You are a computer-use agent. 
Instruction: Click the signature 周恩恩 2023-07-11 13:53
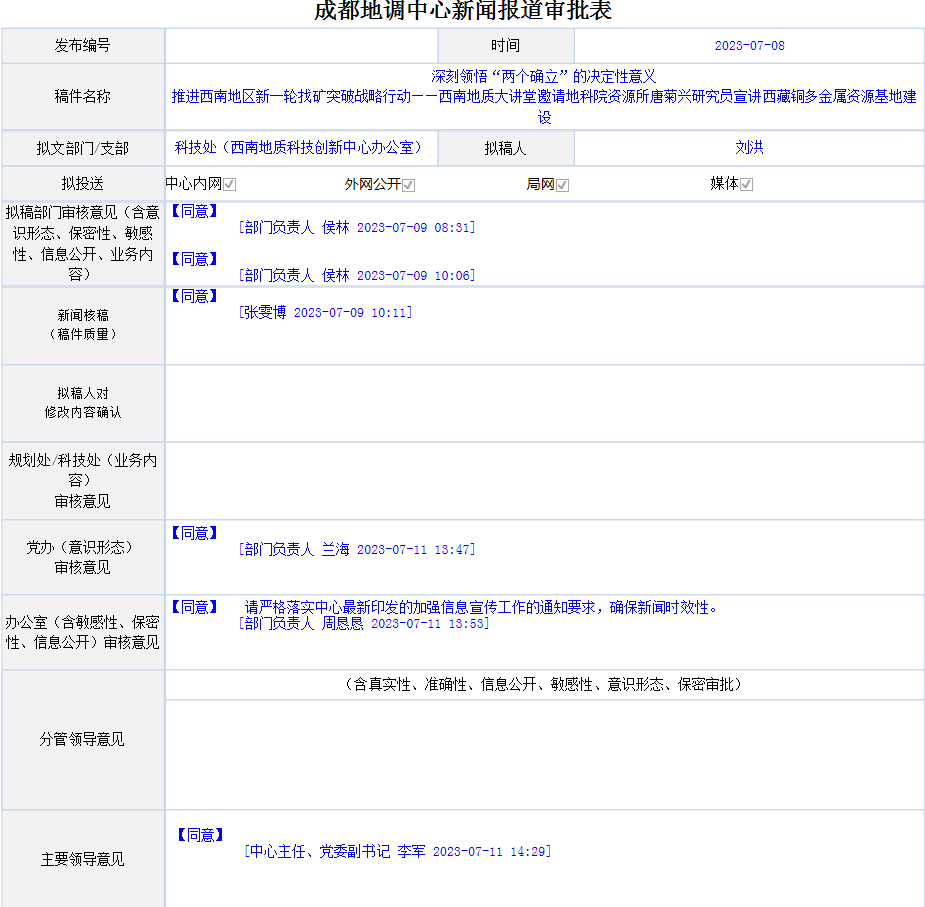[363, 623]
